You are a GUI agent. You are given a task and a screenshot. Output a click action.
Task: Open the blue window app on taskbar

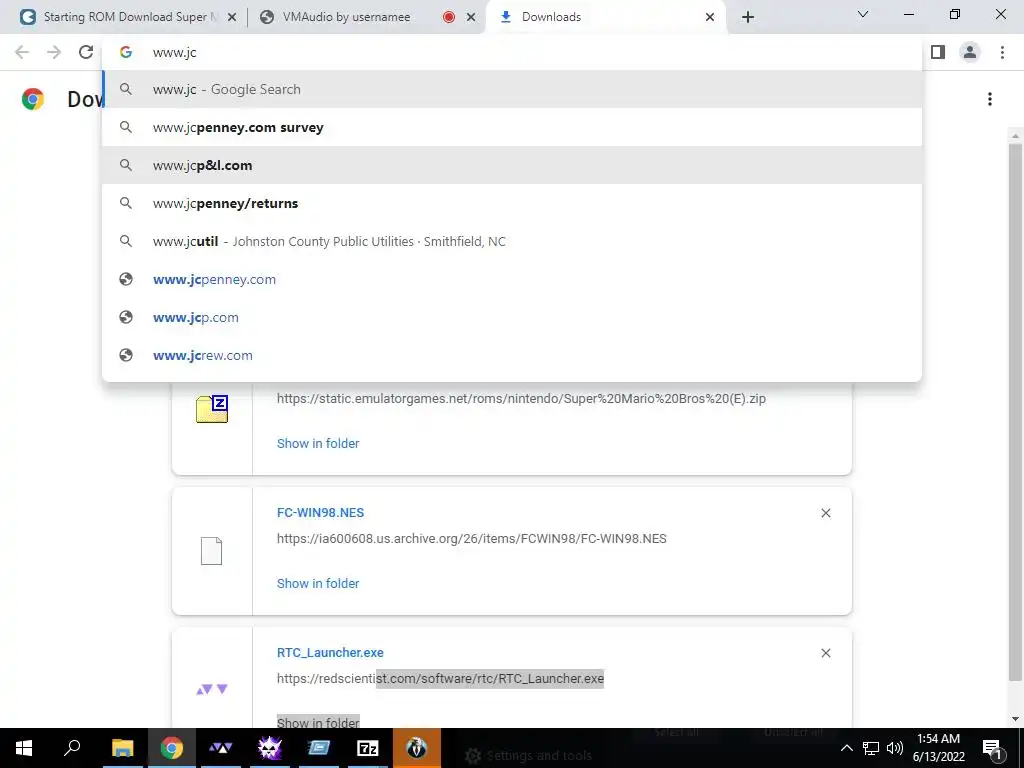(x=319, y=748)
